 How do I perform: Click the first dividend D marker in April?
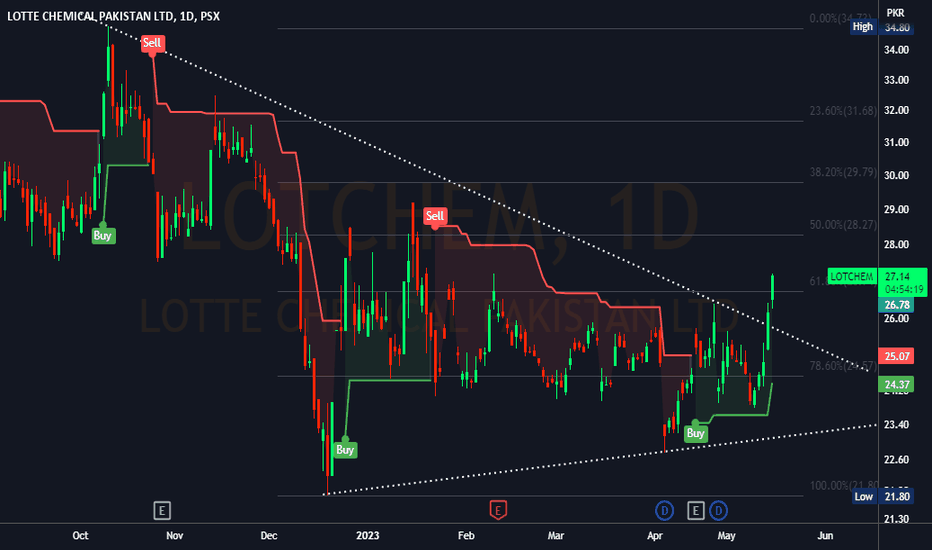coord(664,510)
